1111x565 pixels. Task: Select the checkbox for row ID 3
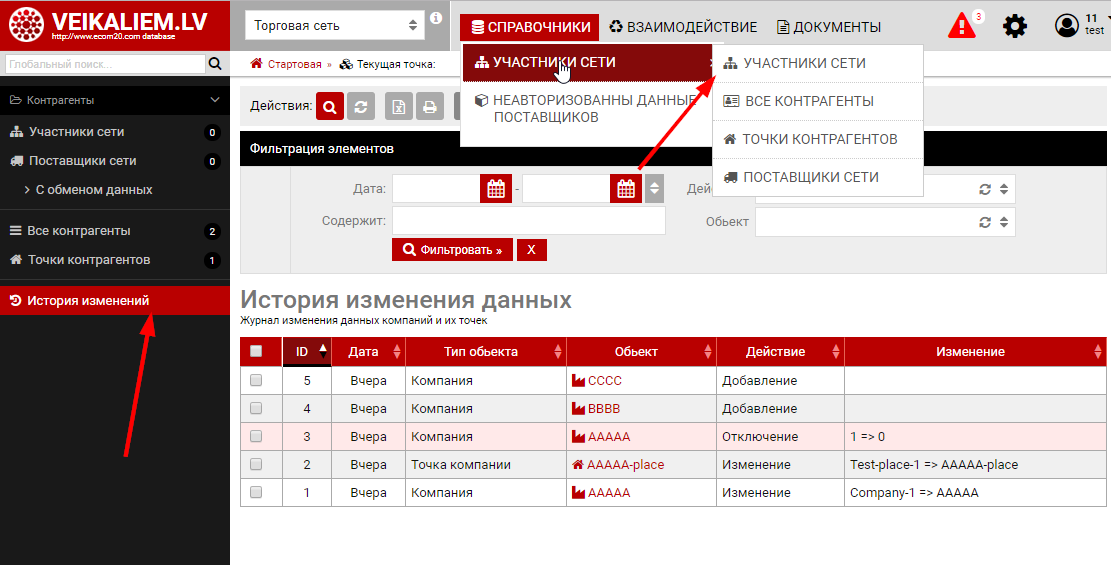(256, 437)
